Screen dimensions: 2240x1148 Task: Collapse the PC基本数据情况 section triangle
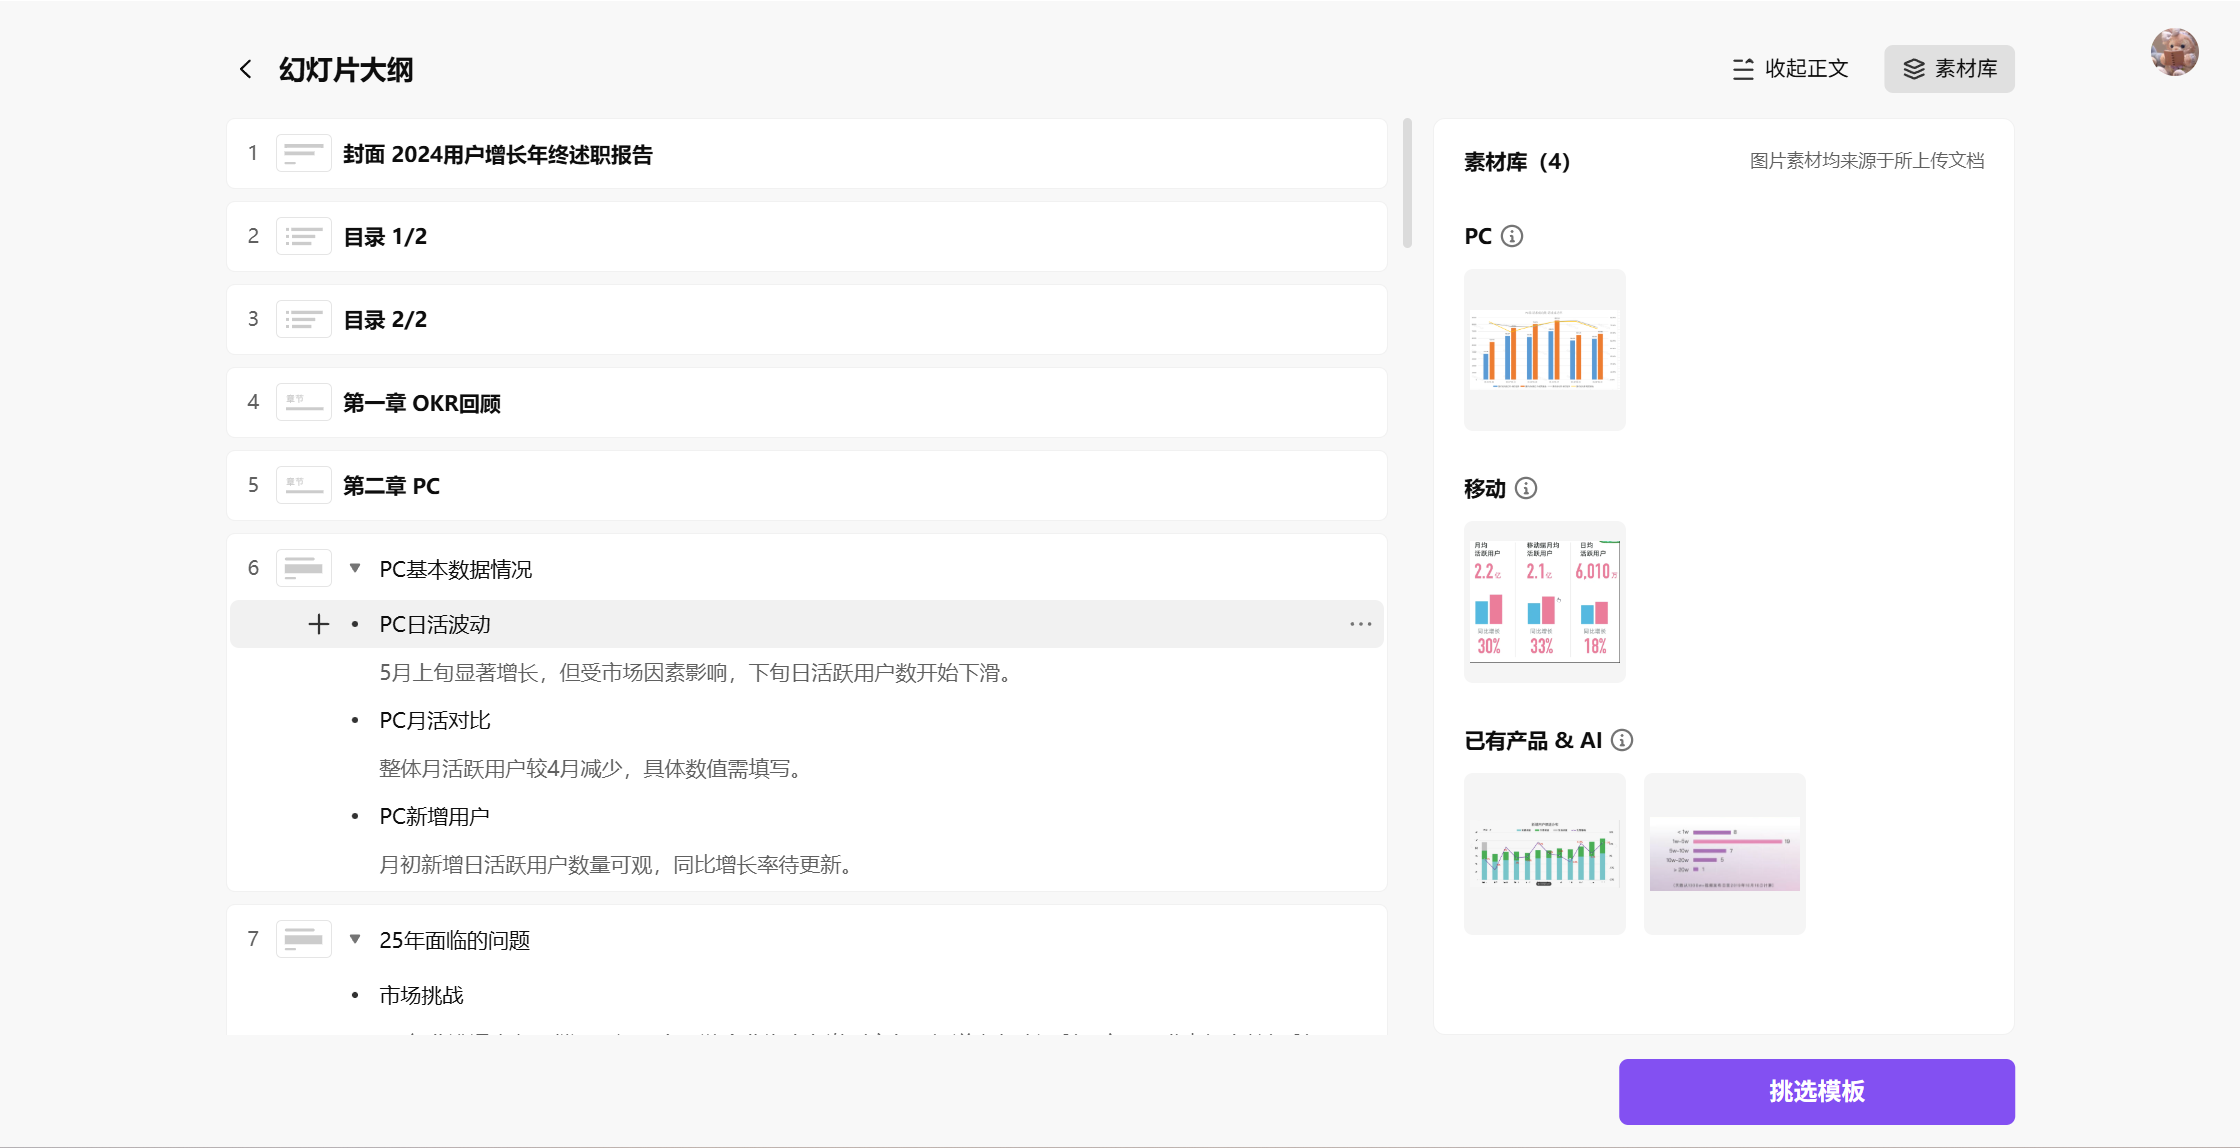click(355, 567)
